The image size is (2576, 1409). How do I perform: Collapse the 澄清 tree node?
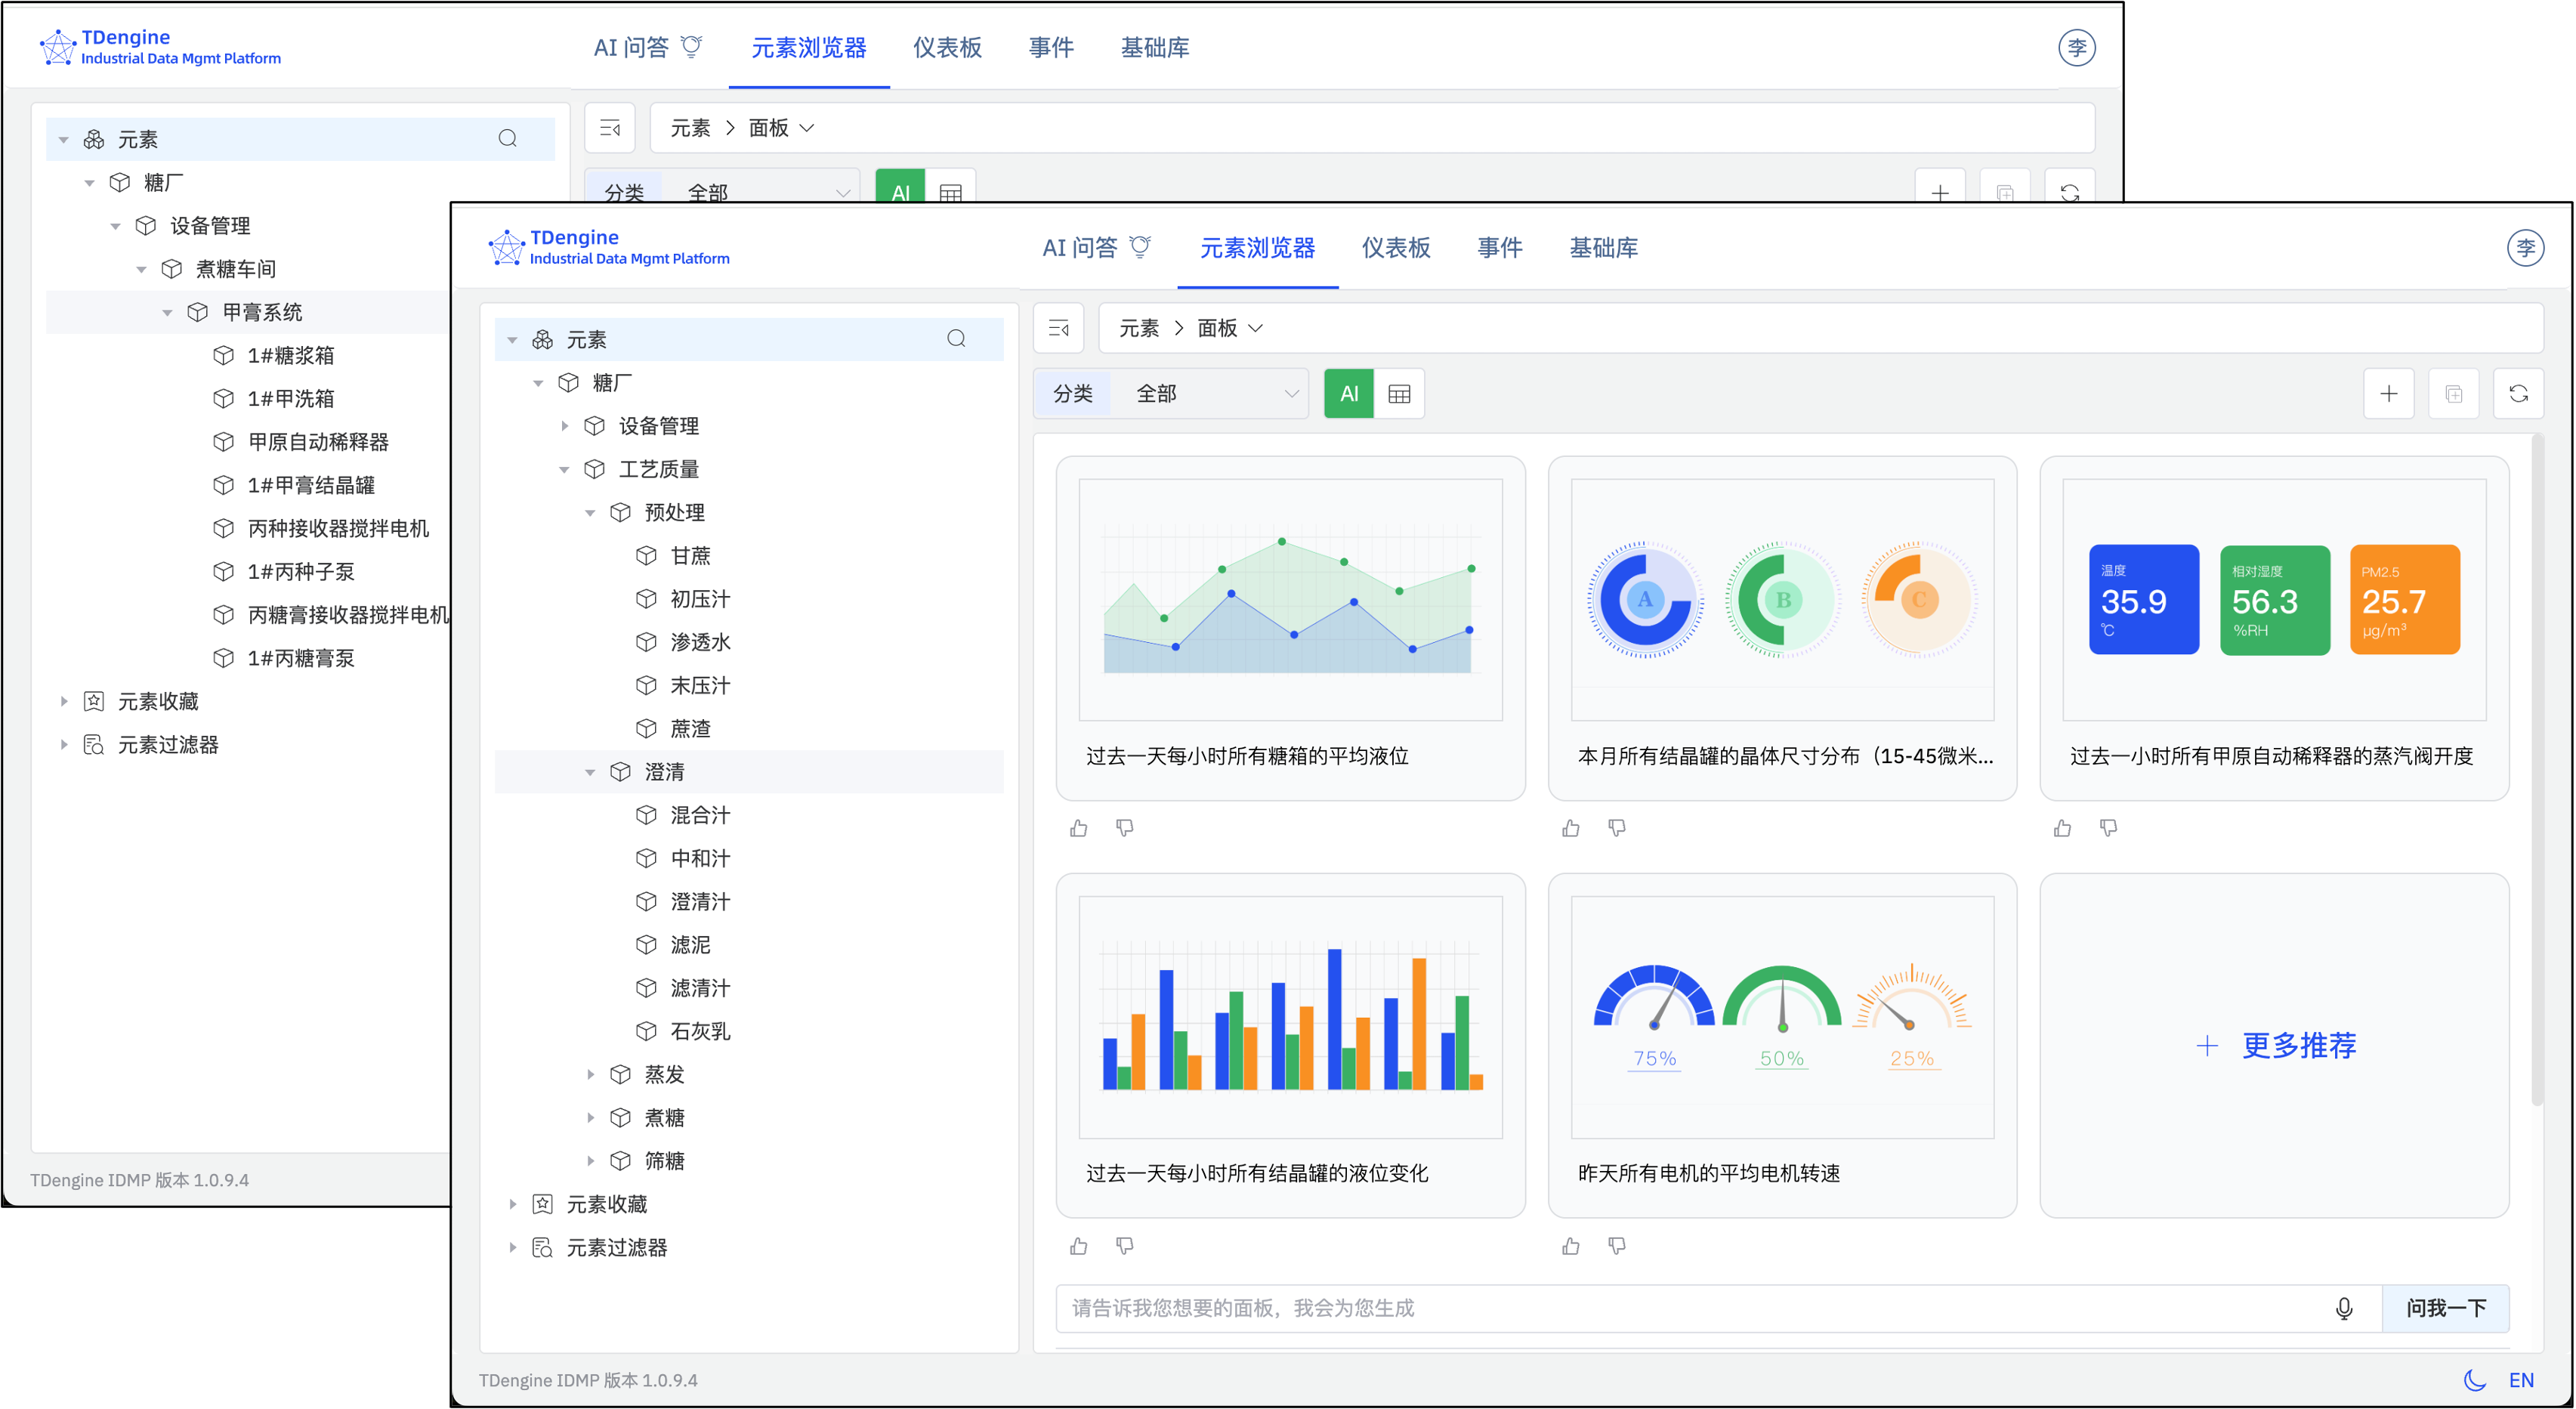[590, 771]
